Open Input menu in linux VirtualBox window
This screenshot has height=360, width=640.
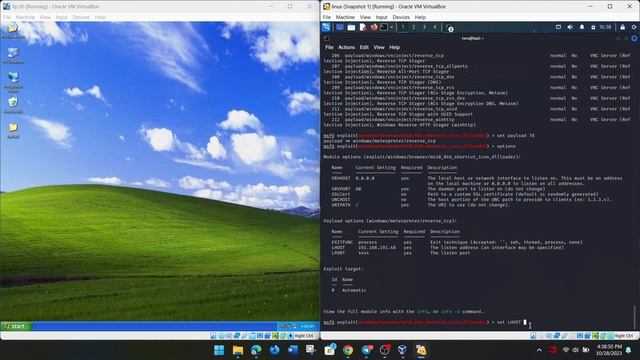pos(381,17)
